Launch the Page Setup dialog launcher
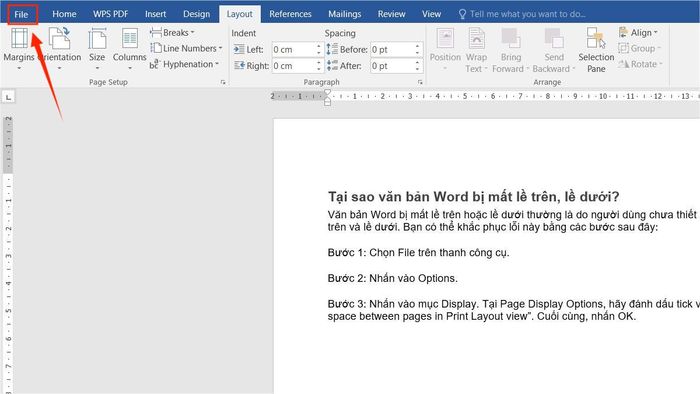 [x=223, y=82]
